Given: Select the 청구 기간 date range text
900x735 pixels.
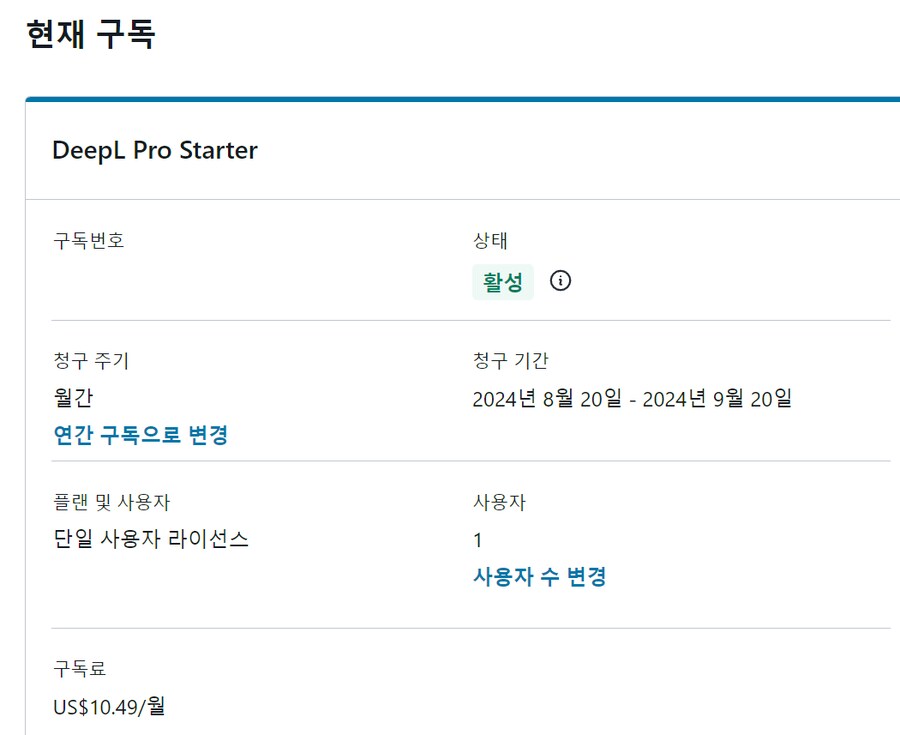Looking at the screenshot, I should pyautogui.click(x=632, y=397).
